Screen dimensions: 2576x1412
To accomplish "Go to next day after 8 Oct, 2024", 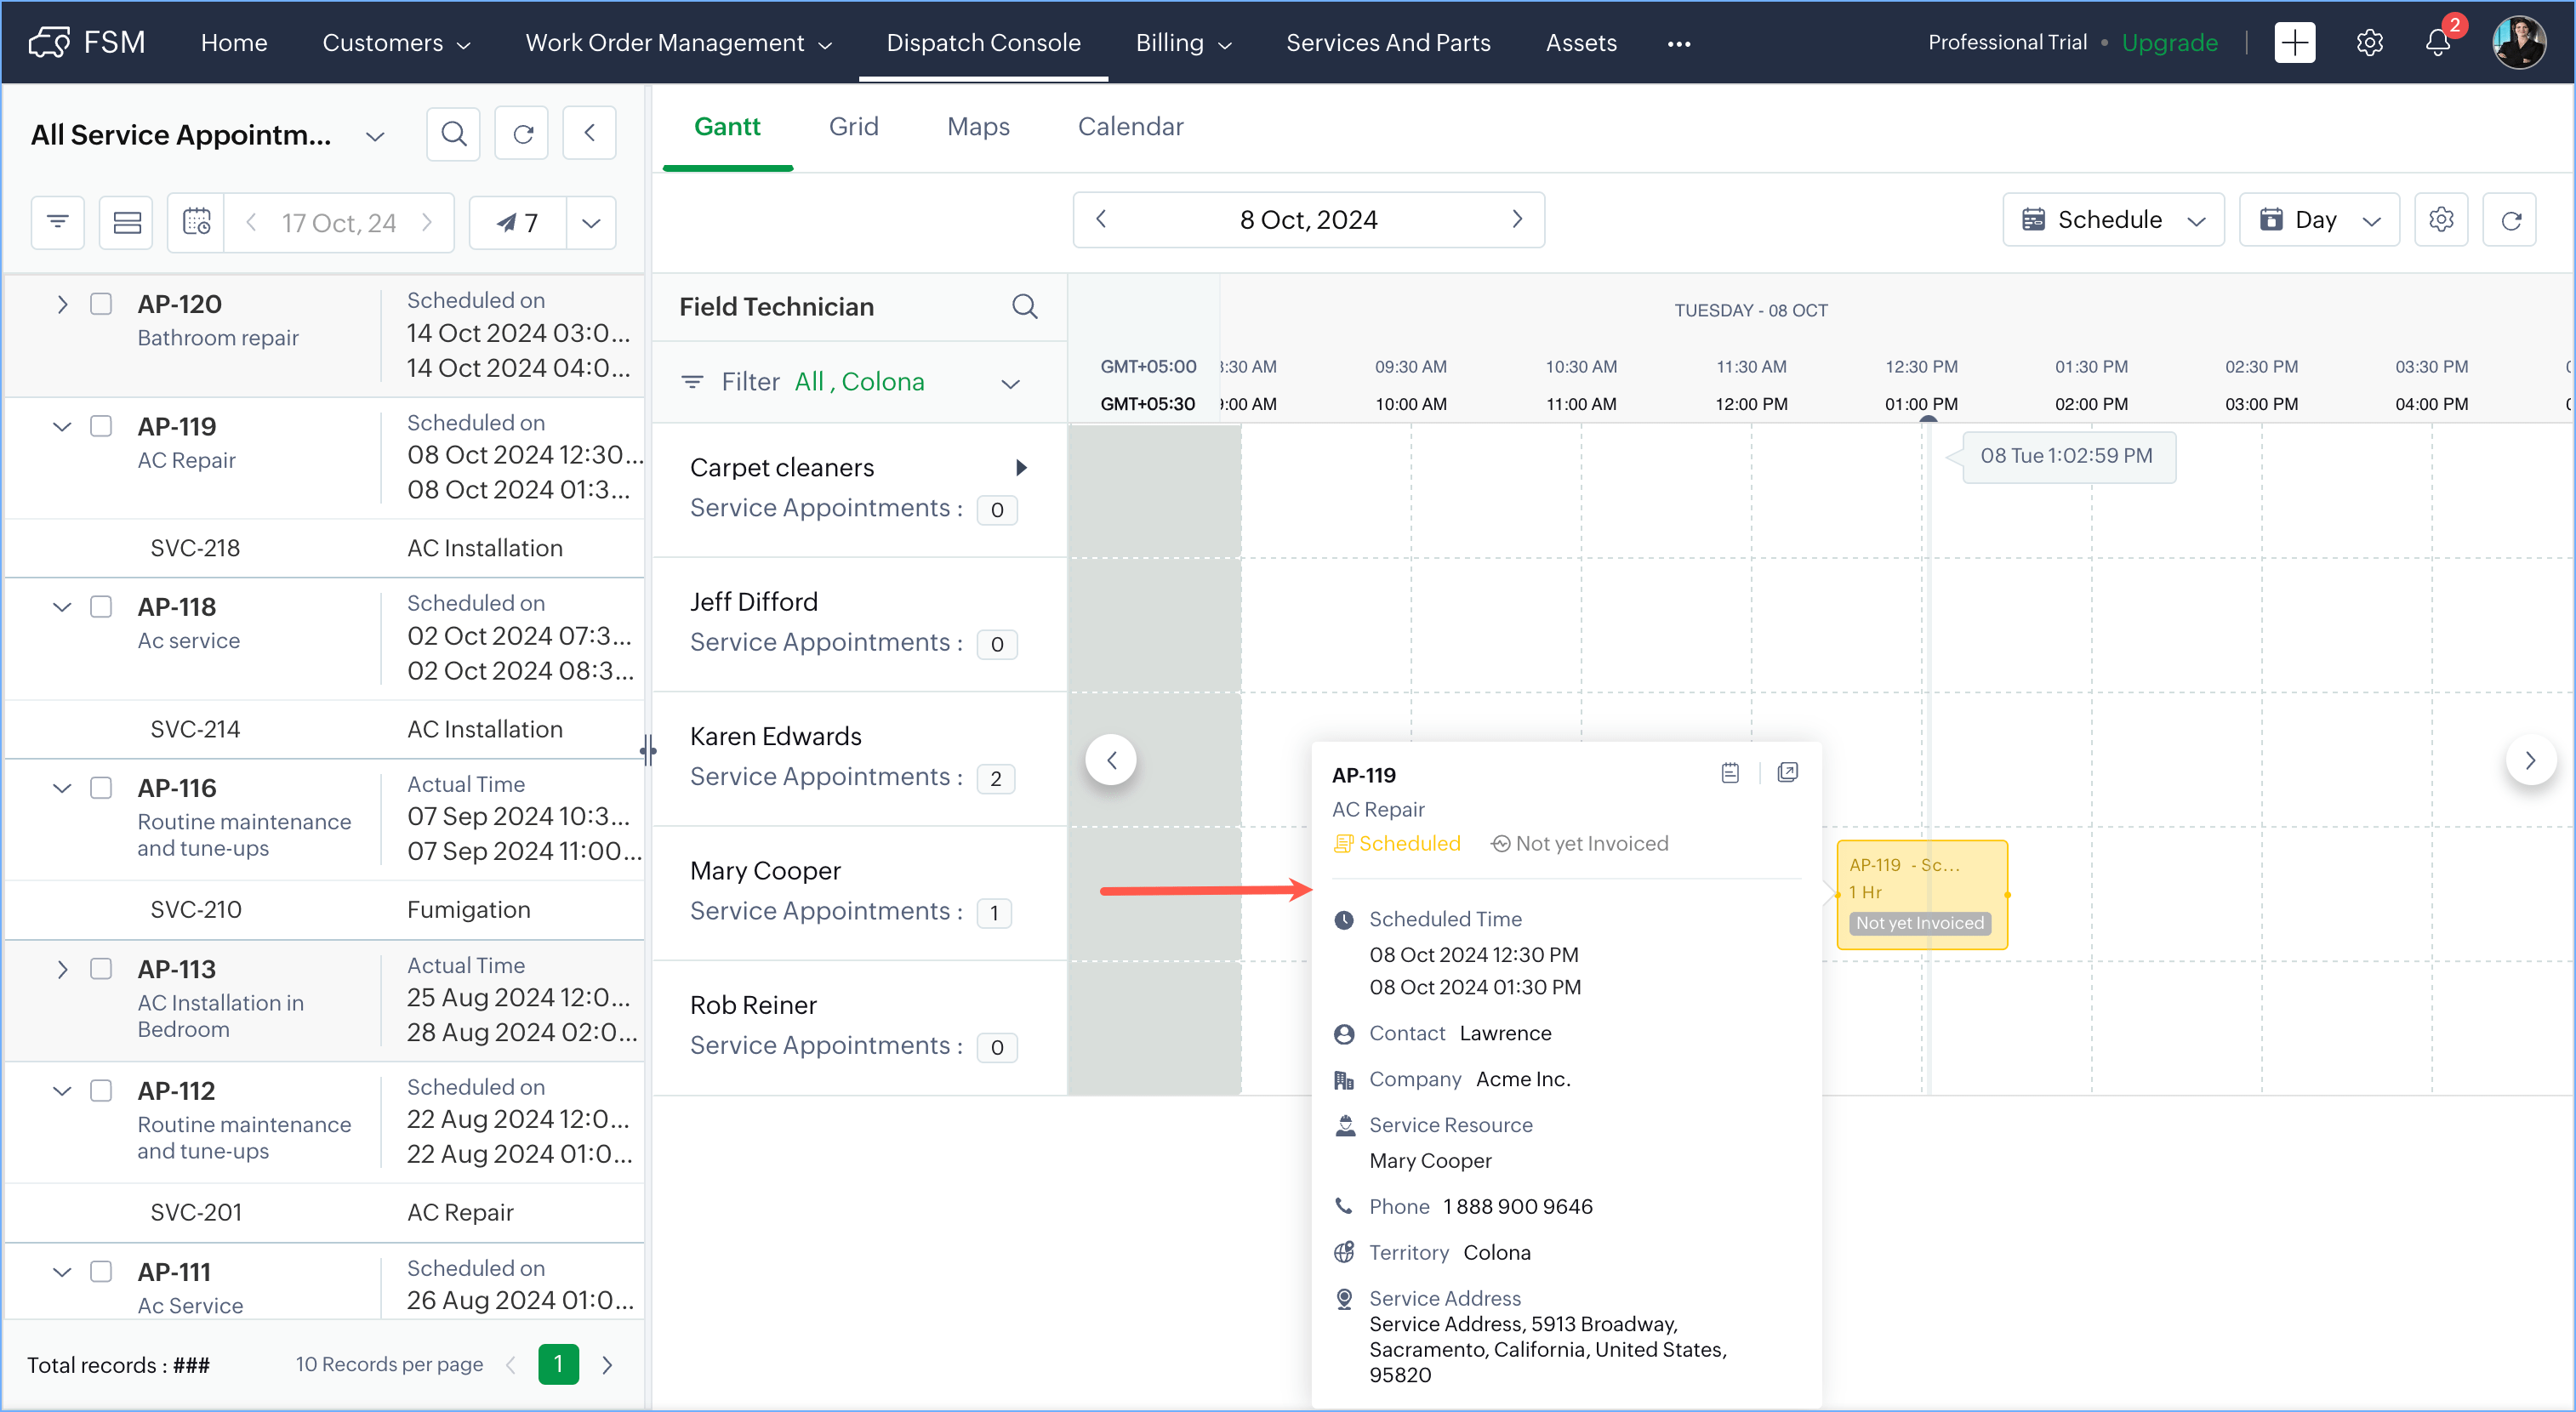I will pyautogui.click(x=1516, y=220).
